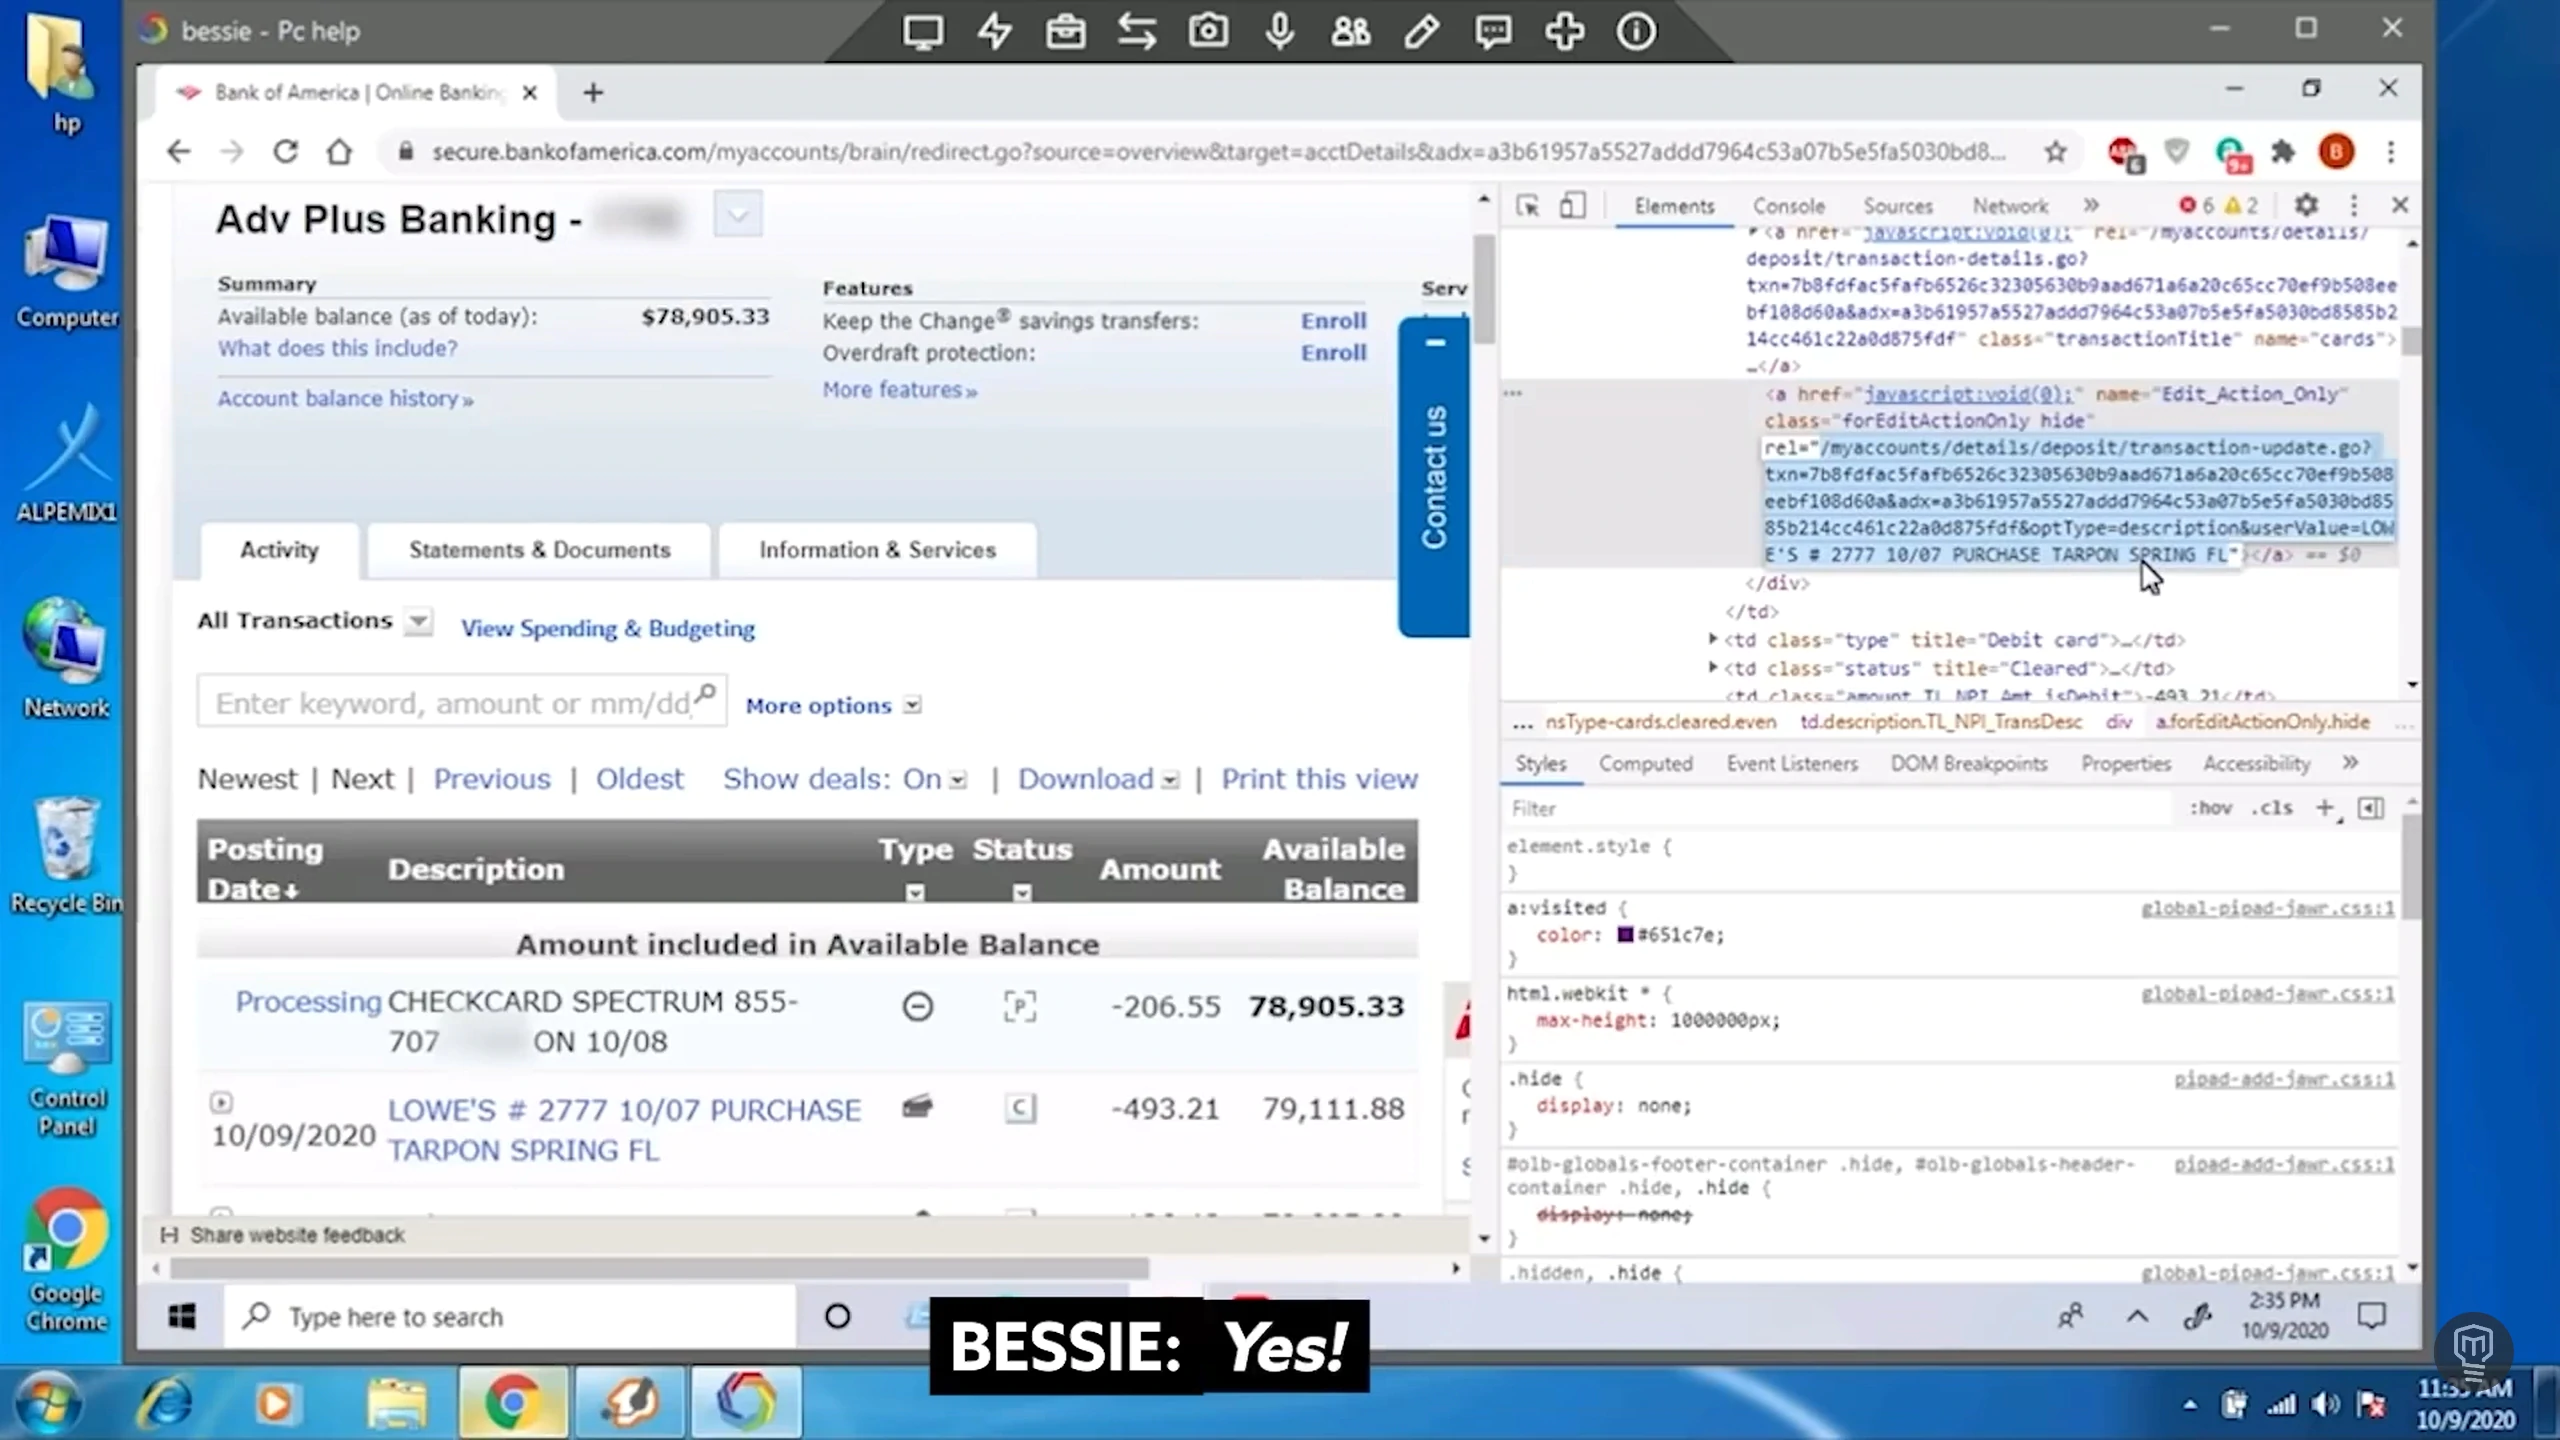Click the #651c7e color swatch
Screen dimensions: 2560x1440
point(1625,935)
